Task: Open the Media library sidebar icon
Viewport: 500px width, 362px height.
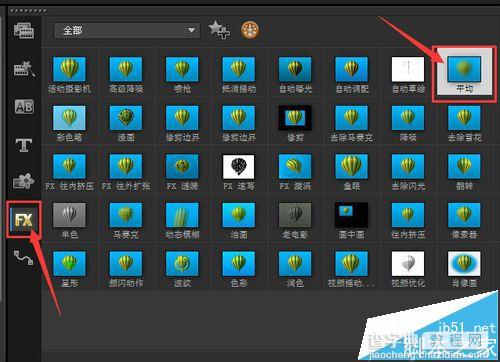Action: pos(24,30)
